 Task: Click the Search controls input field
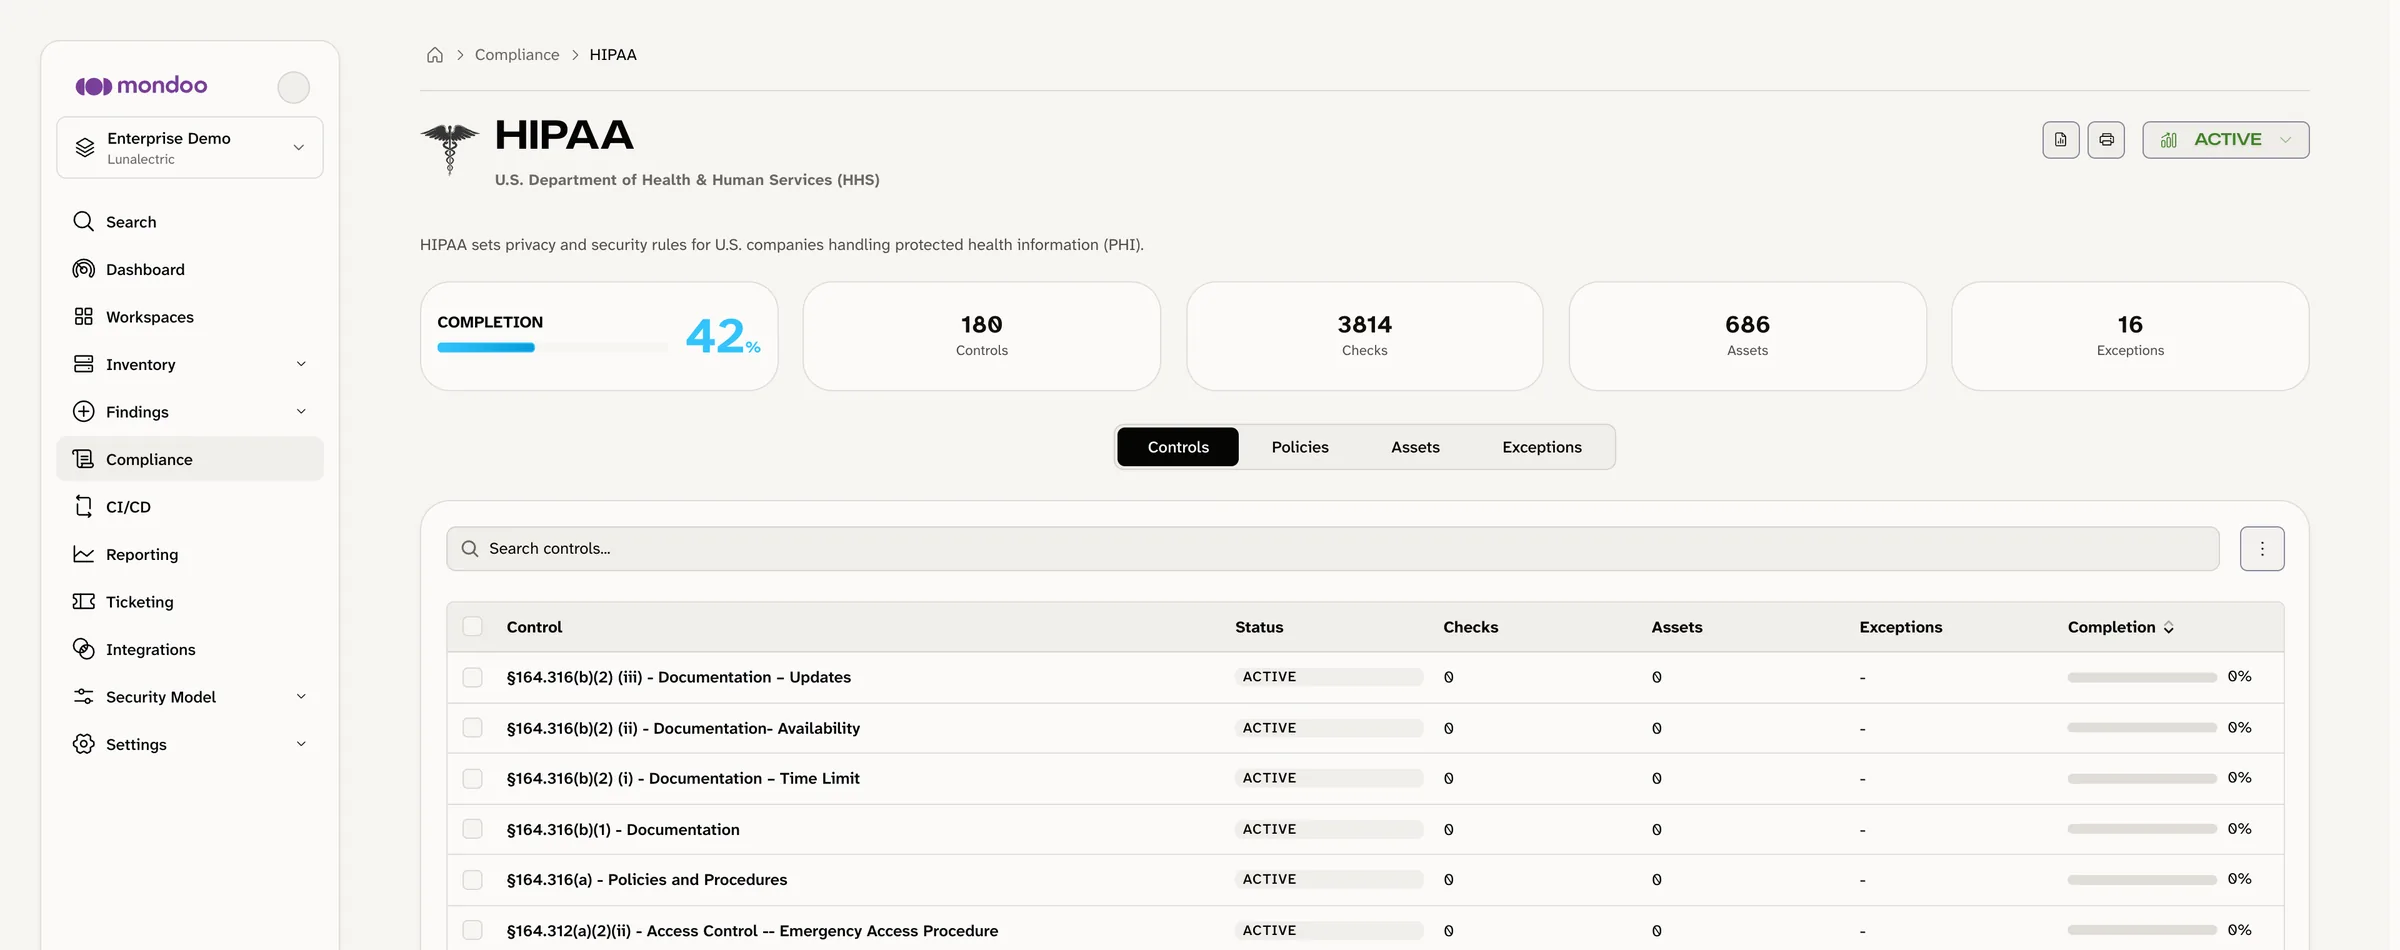click(x=1333, y=549)
